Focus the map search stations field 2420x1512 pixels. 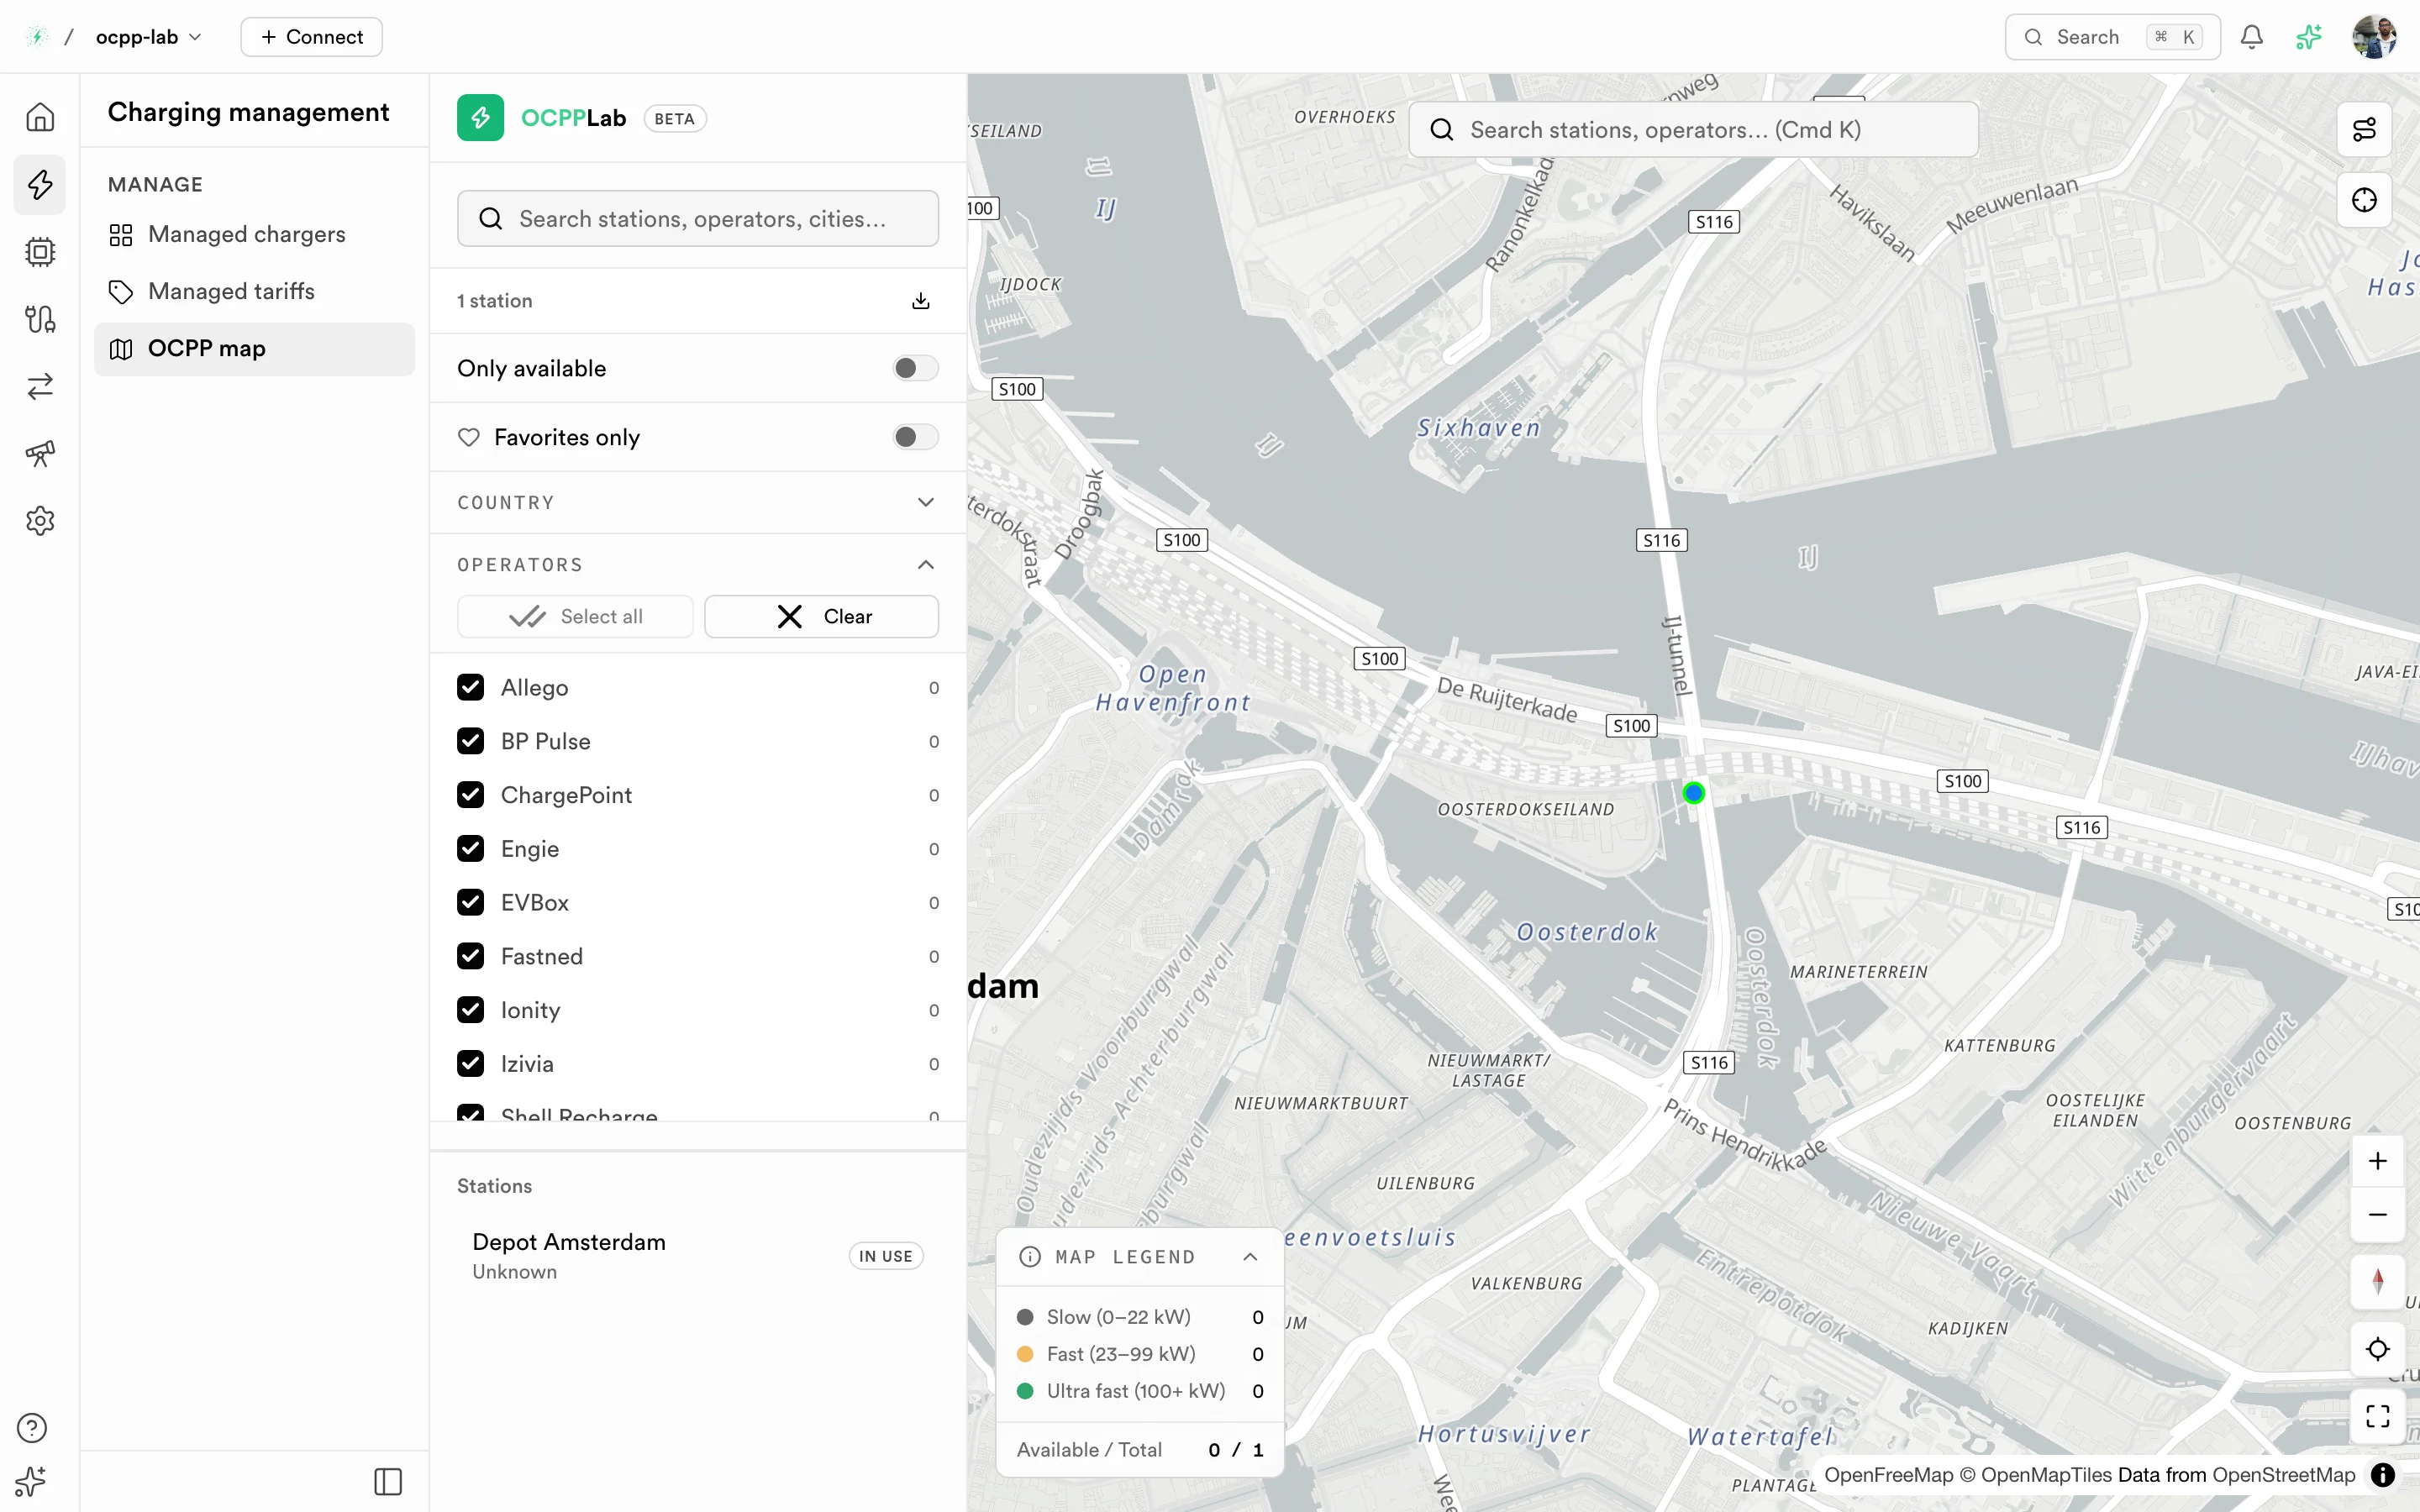pyautogui.click(x=1693, y=129)
